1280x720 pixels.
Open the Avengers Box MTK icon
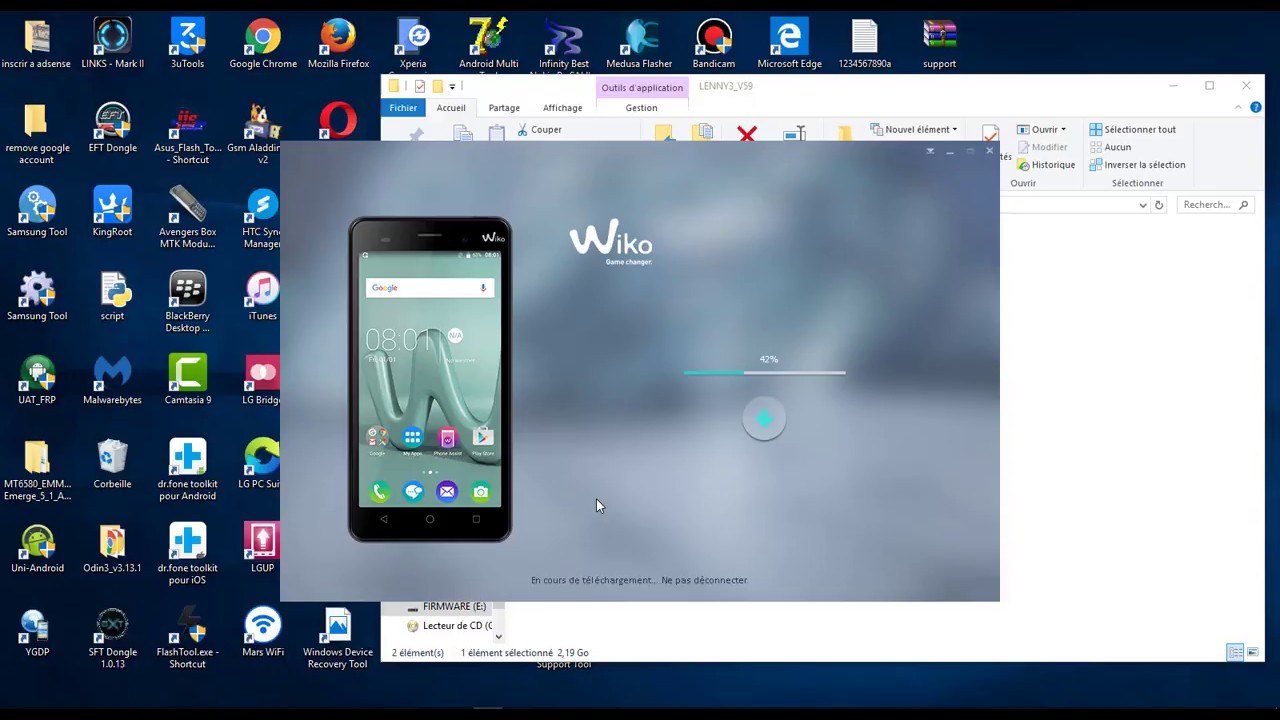[187, 217]
